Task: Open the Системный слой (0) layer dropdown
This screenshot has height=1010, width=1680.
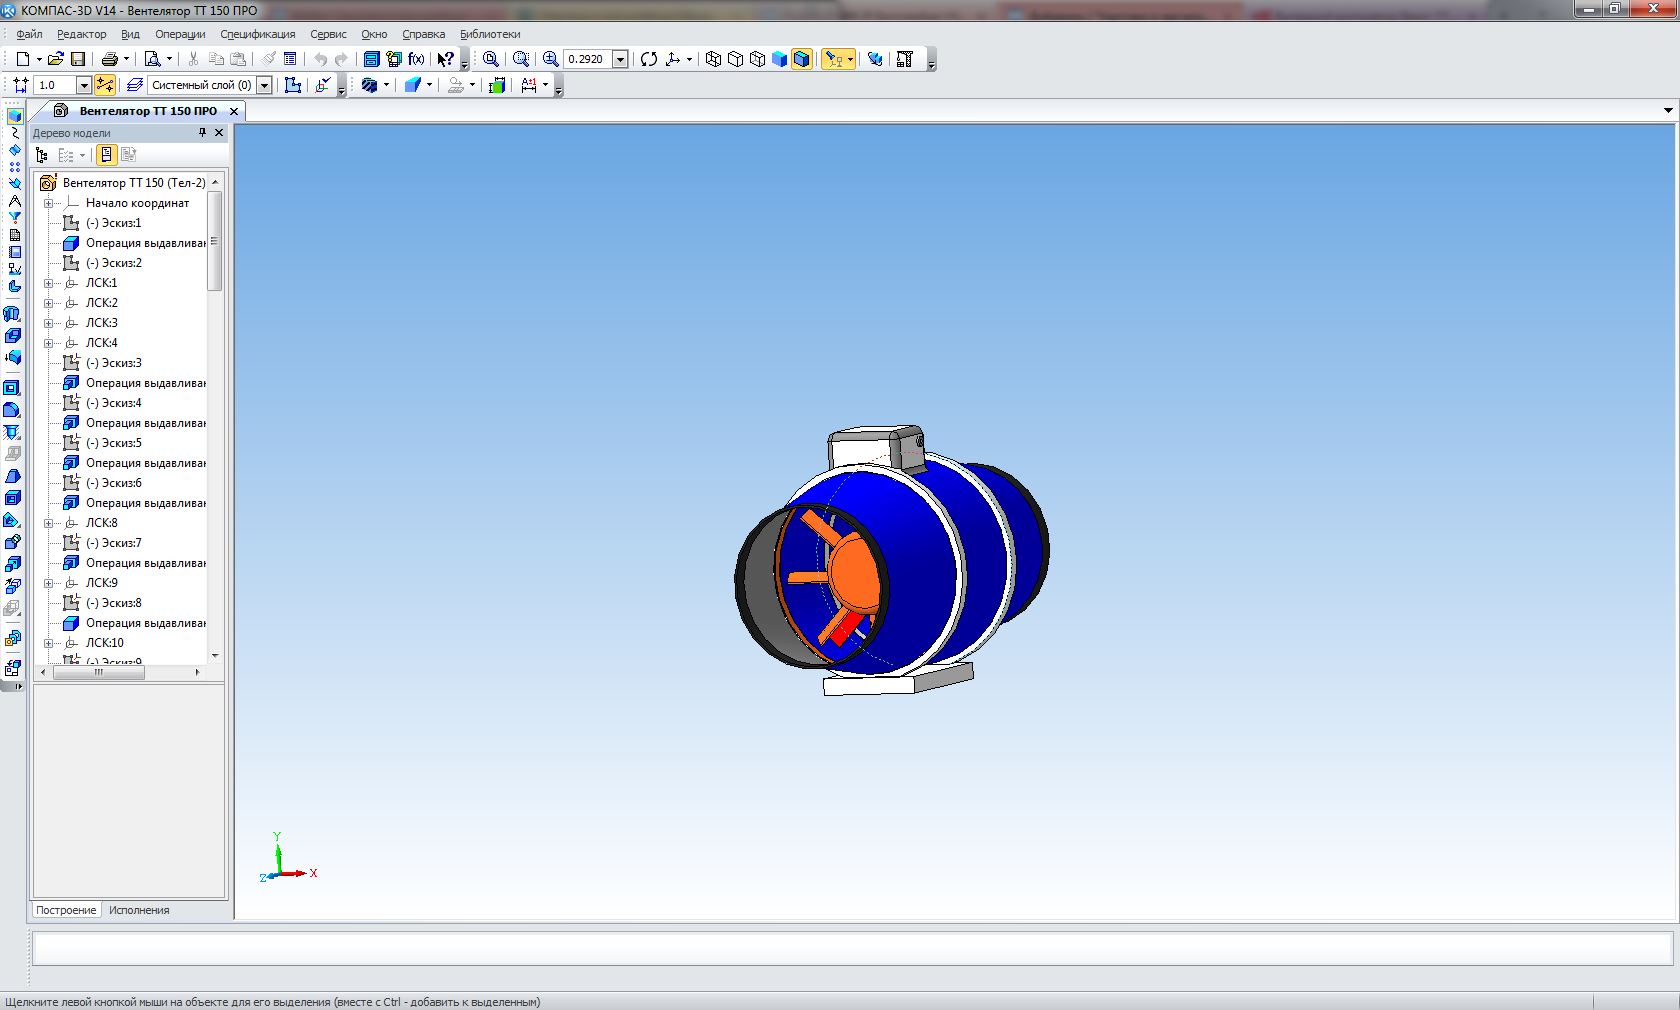Action: [264, 85]
